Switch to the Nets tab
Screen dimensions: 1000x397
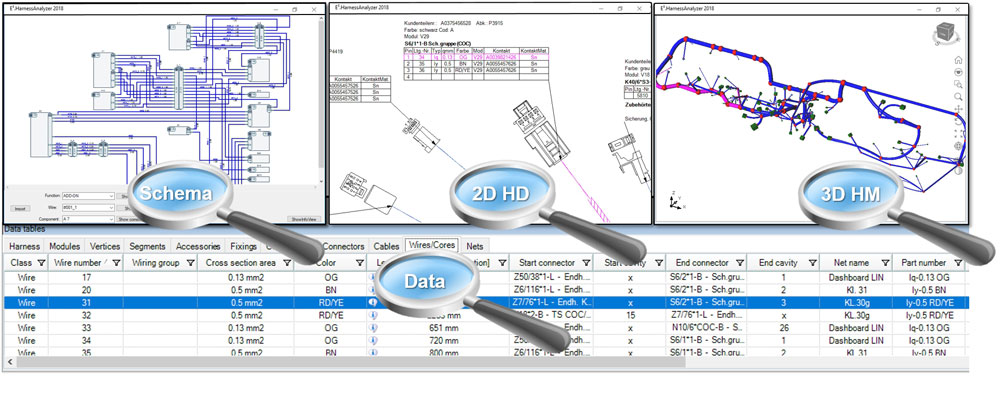pyautogui.click(x=474, y=246)
